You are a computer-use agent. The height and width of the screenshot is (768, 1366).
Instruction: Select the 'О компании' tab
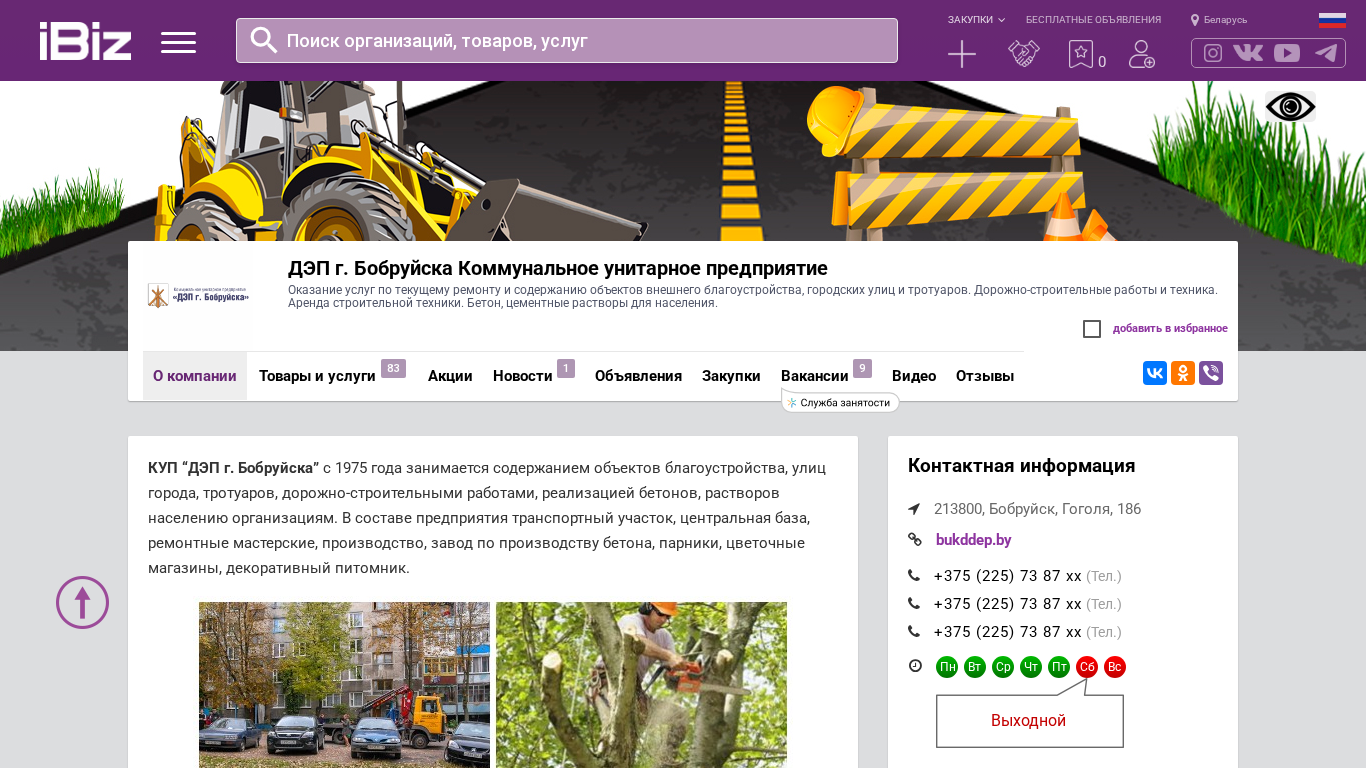click(195, 376)
